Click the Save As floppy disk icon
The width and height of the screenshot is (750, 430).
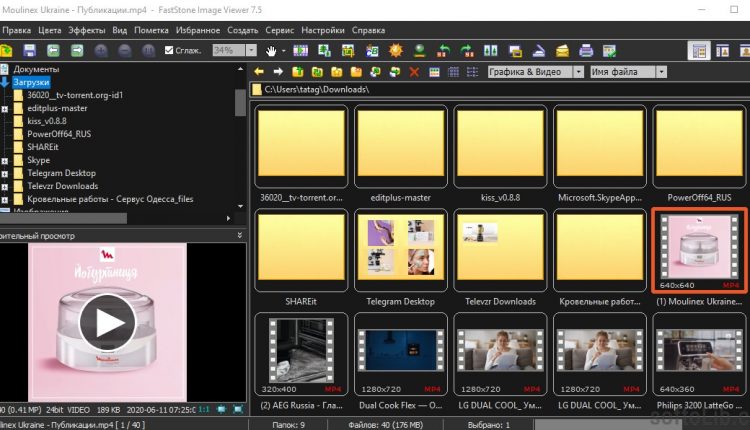point(29,50)
